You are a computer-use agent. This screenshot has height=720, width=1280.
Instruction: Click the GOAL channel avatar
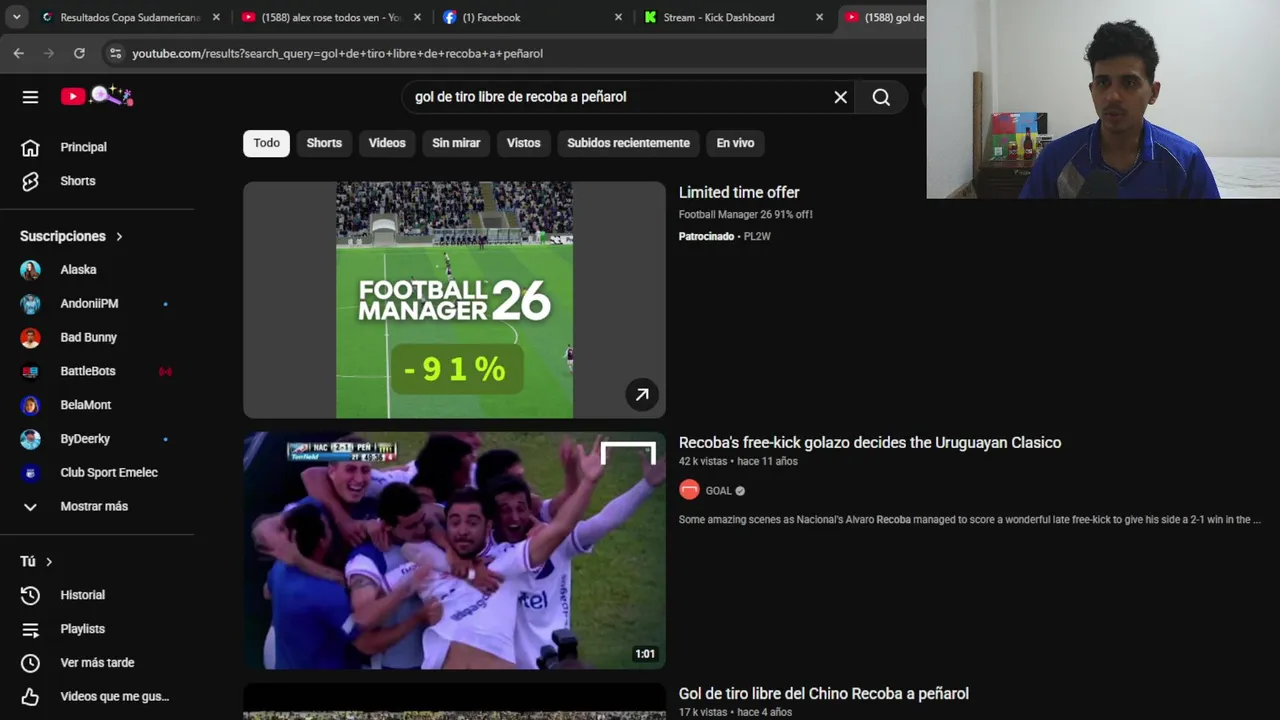689,490
